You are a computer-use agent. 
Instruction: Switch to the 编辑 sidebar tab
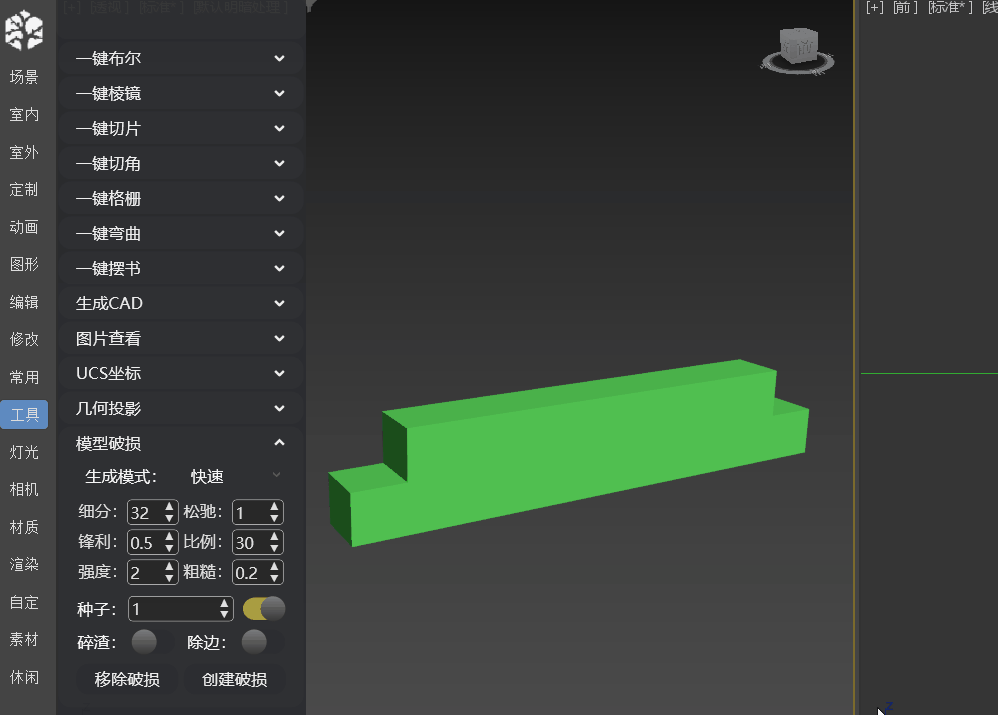click(x=24, y=302)
